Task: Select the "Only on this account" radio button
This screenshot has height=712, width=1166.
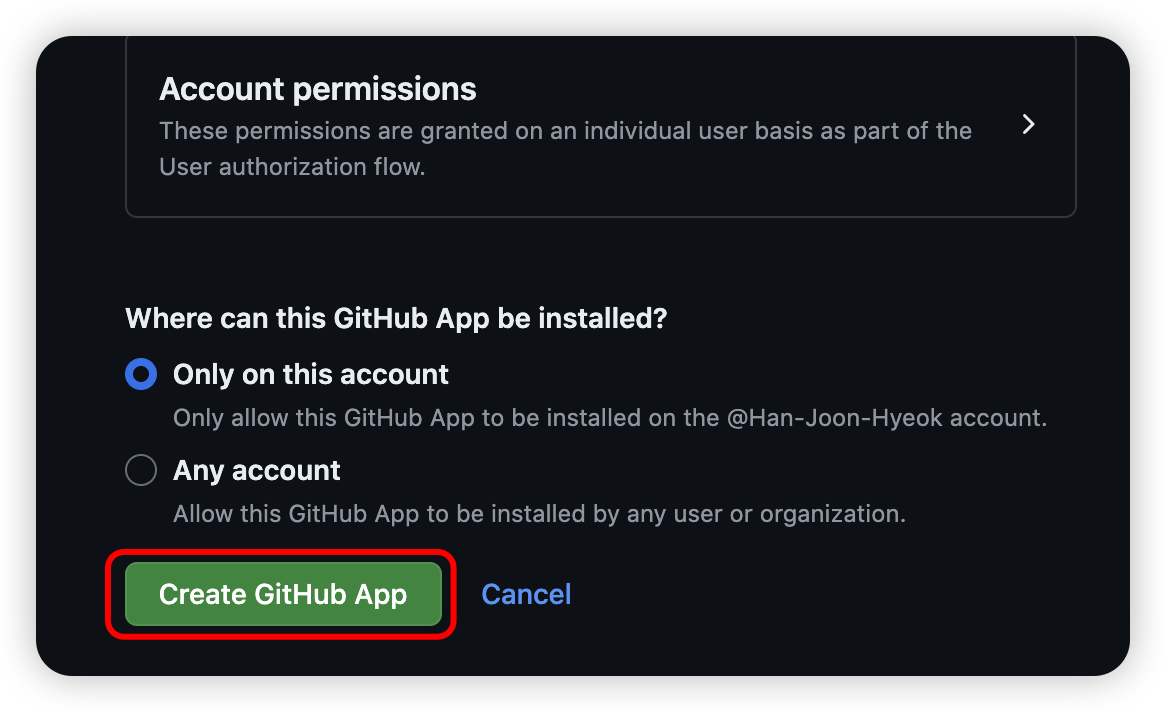Action: pyautogui.click(x=141, y=375)
